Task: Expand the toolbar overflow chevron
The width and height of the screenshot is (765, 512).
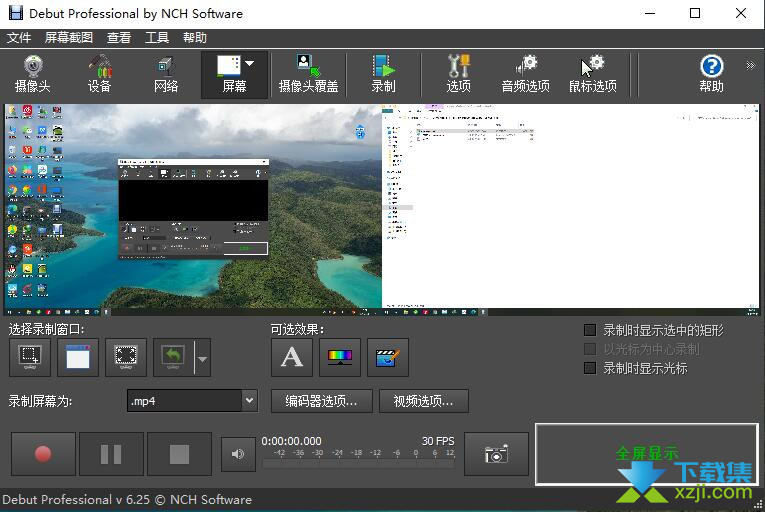Action: pyautogui.click(x=750, y=65)
